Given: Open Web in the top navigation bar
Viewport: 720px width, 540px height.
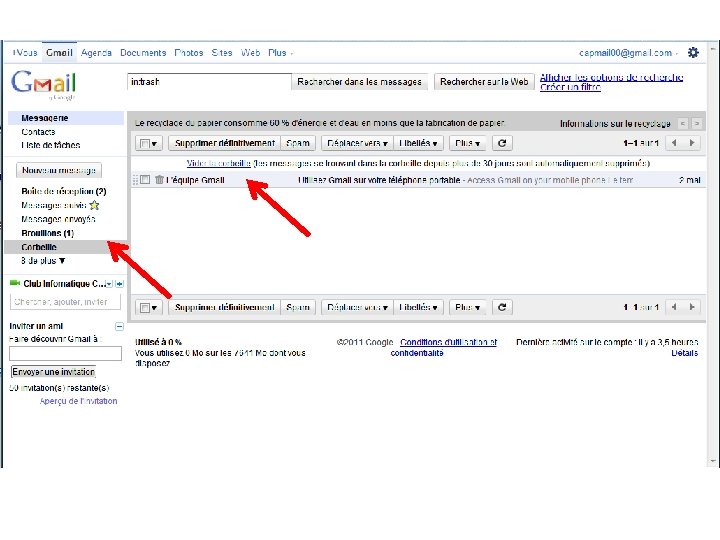Looking at the screenshot, I should pyautogui.click(x=250, y=53).
